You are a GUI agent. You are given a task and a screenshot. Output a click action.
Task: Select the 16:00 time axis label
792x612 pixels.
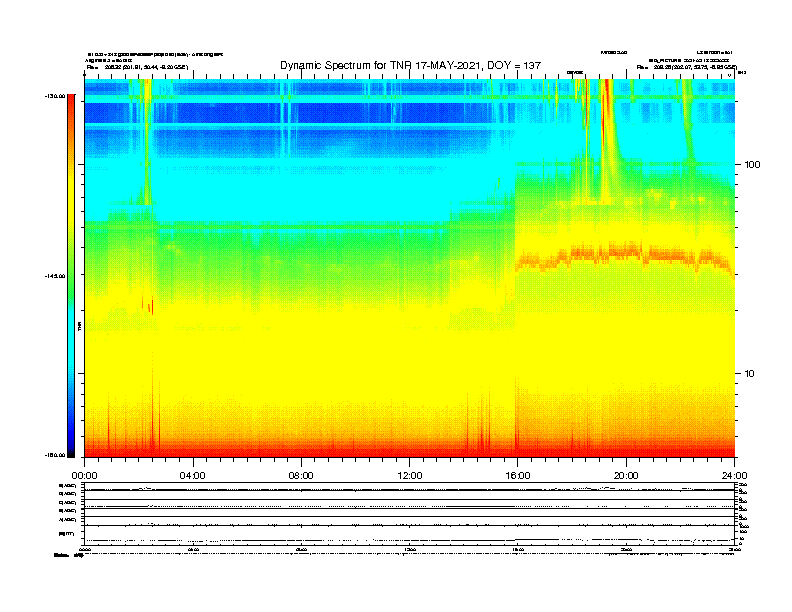pos(518,475)
